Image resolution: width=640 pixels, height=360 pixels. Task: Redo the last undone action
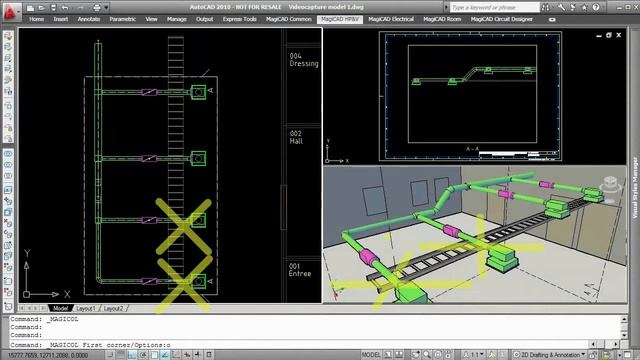80,7
